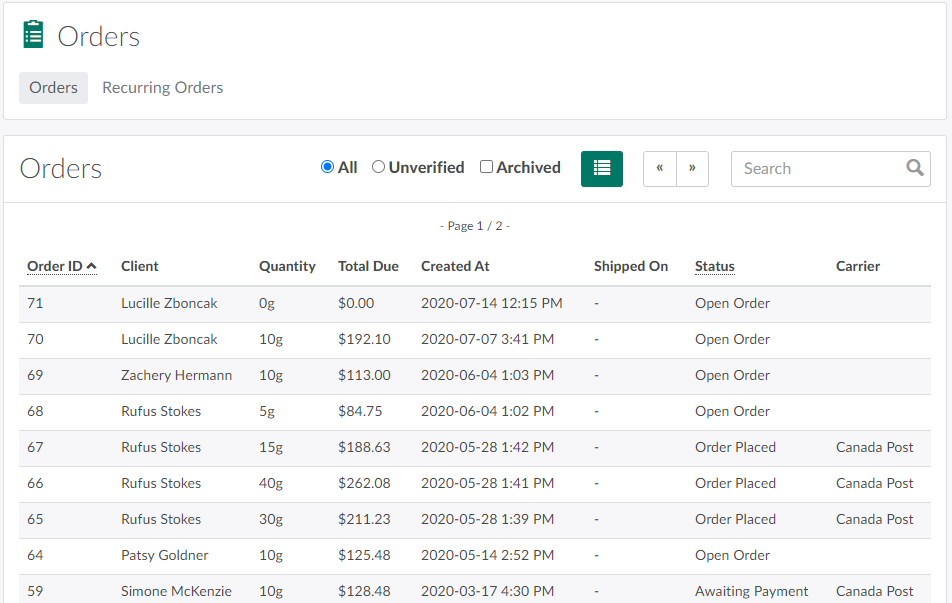Open order 69 row for Zachery Hermann
The image size is (952, 603).
pos(35,375)
